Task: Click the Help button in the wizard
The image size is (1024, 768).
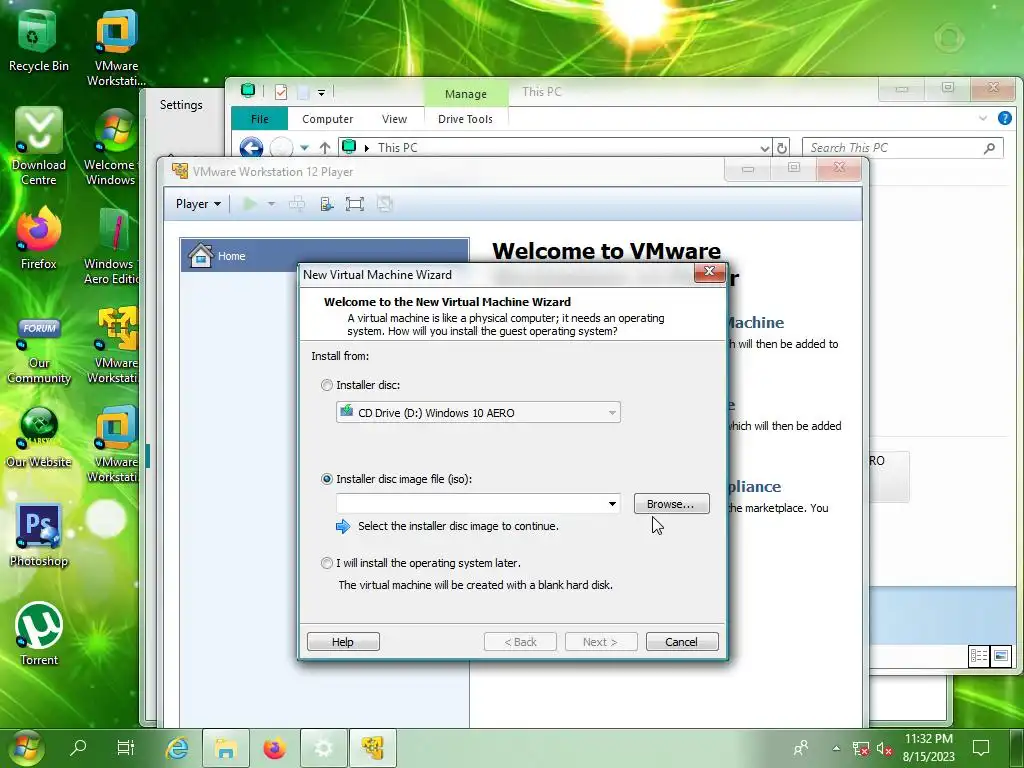Action: pyautogui.click(x=343, y=642)
